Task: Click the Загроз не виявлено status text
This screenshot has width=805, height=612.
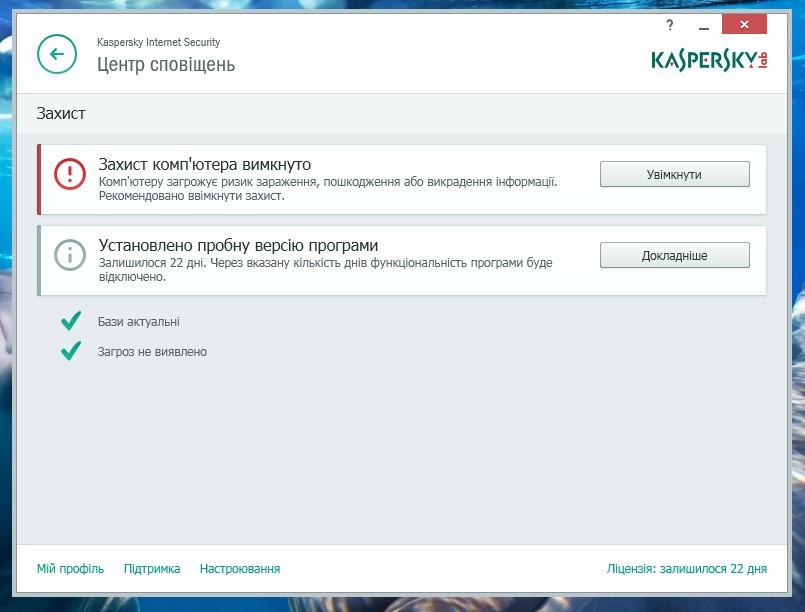Action: click(x=152, y=352)
